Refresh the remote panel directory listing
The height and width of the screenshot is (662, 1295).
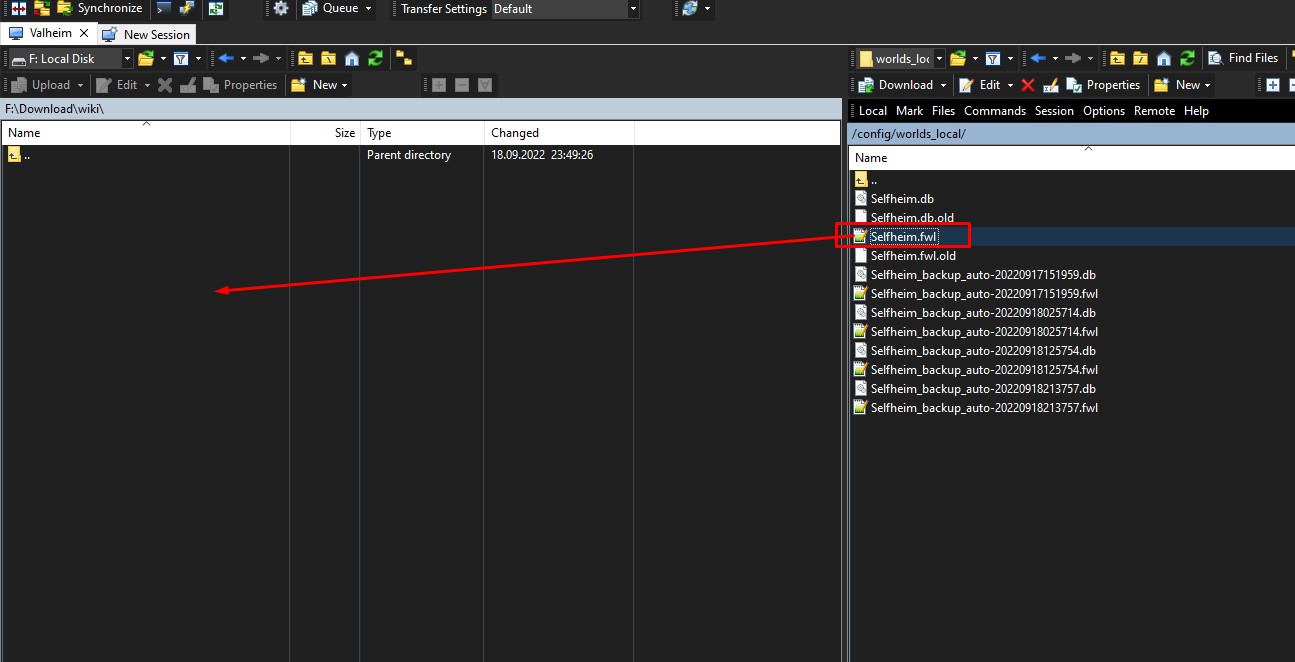[1187, 59]
